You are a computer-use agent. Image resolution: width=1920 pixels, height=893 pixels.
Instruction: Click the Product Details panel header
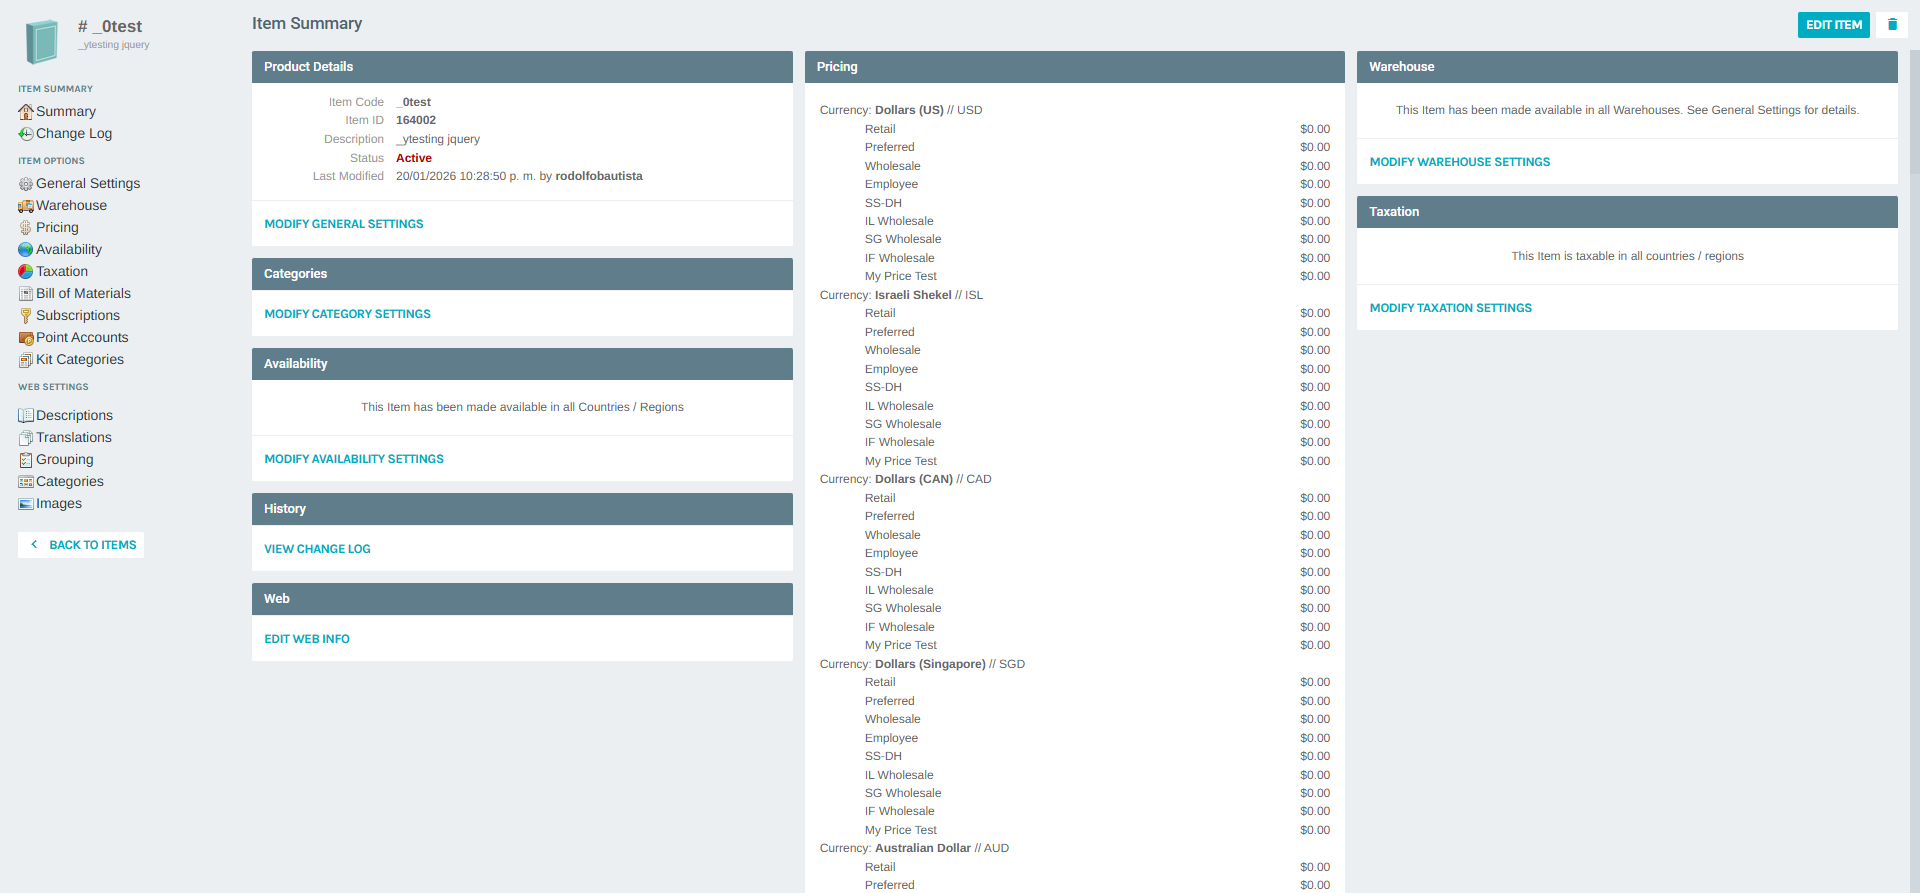[522, 67]
